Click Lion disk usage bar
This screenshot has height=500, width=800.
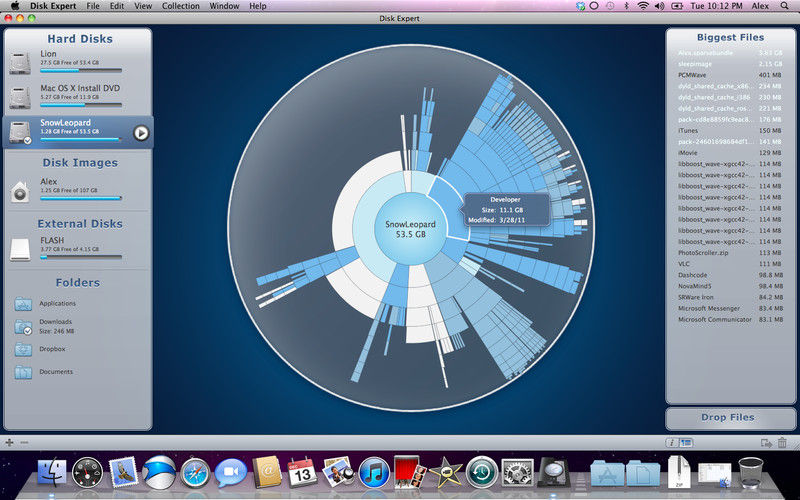coord(81,70)
